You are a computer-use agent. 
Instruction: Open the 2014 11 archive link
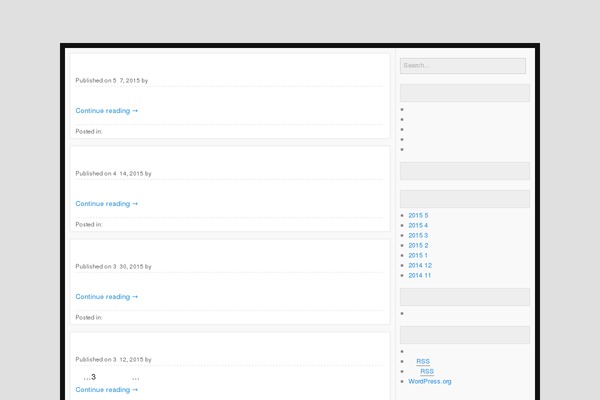tap(419, 275)
